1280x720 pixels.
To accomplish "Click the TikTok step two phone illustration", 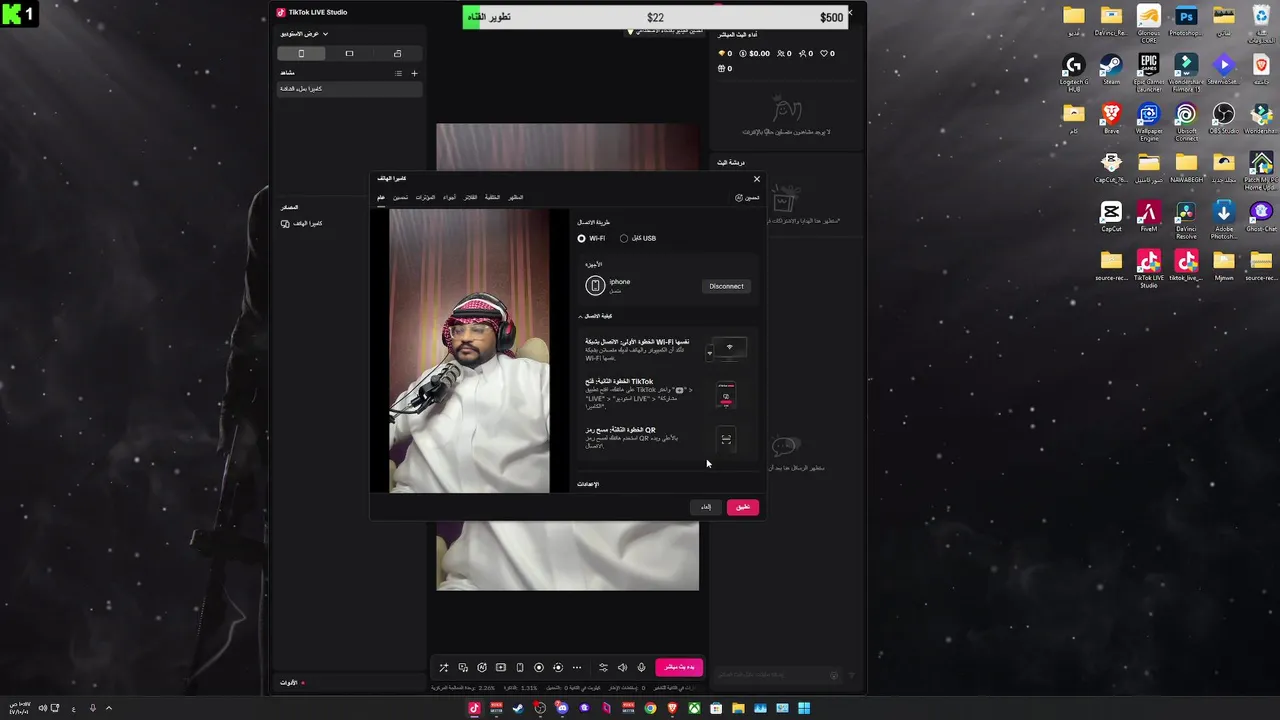I will click(x=726, y=396).
